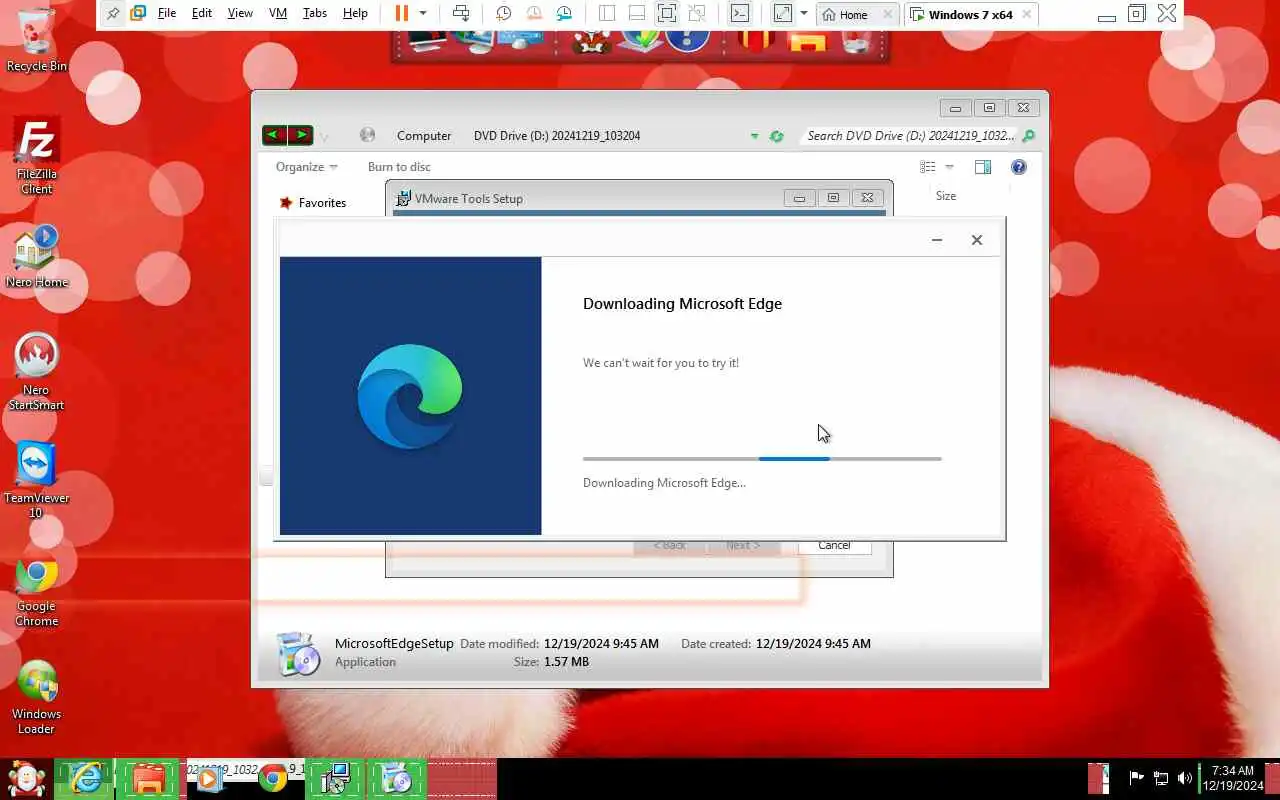Close the Windows 7 x64 tab
The height and width of the screenshot is (800, 1280).
coord(1027,15)
